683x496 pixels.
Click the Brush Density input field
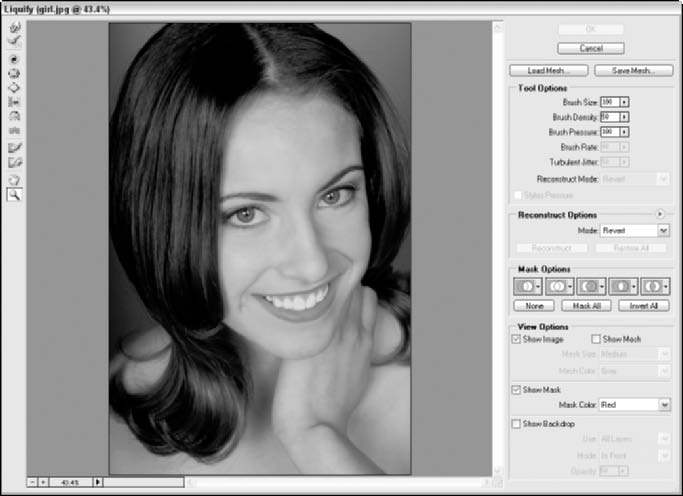click(608, 117)
